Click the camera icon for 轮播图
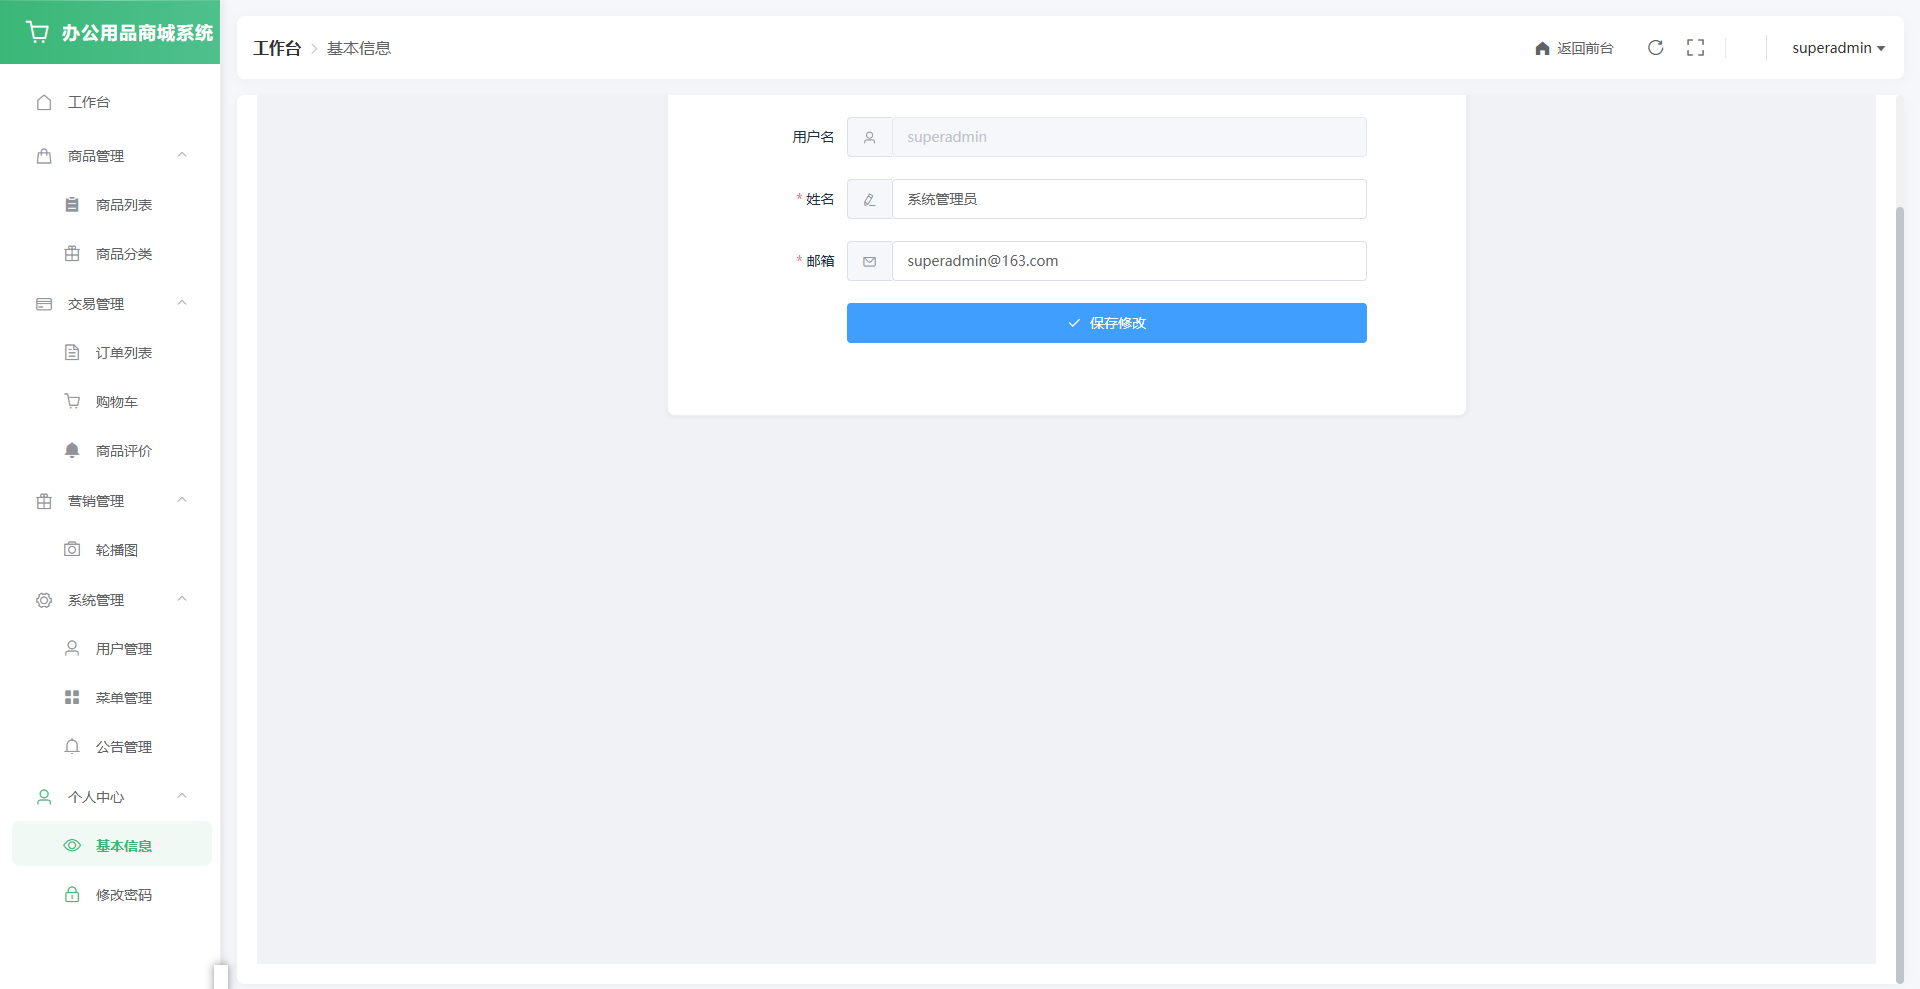Viewport: 1920px width, 989px height. click(x=72, y=550)
